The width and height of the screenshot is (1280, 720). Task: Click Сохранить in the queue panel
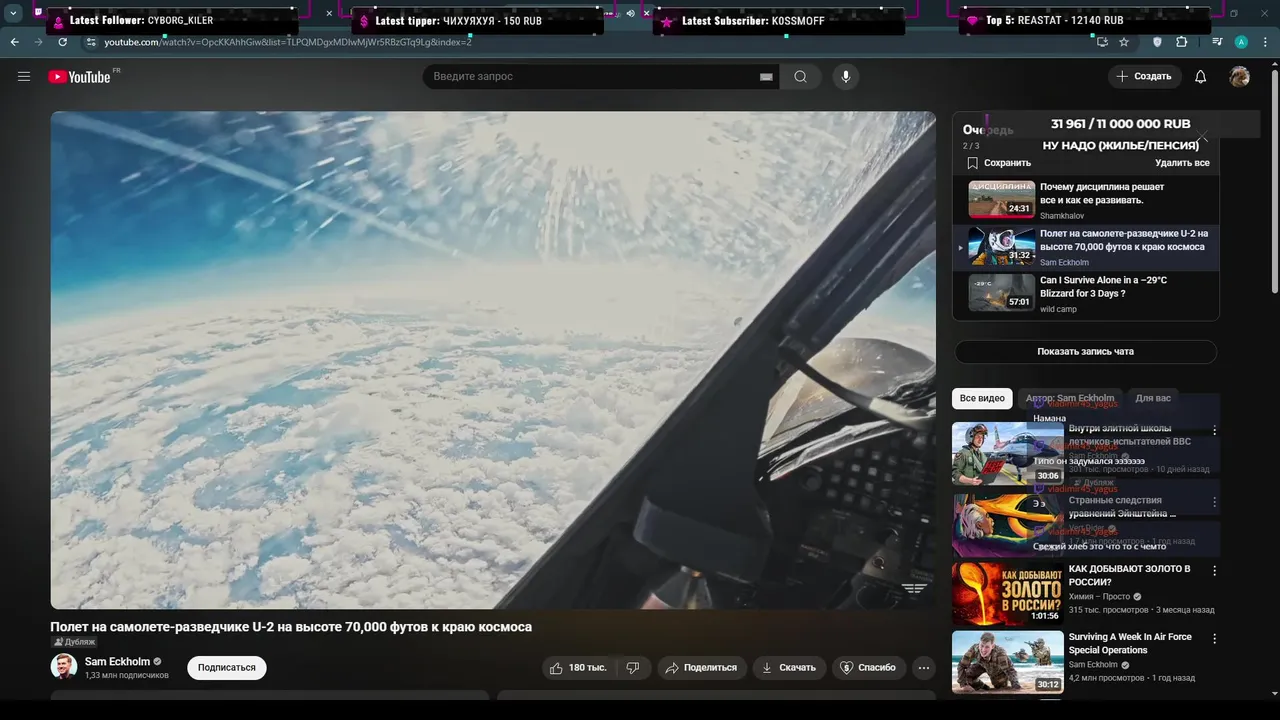pyautogui.click(x=998, y=163)
